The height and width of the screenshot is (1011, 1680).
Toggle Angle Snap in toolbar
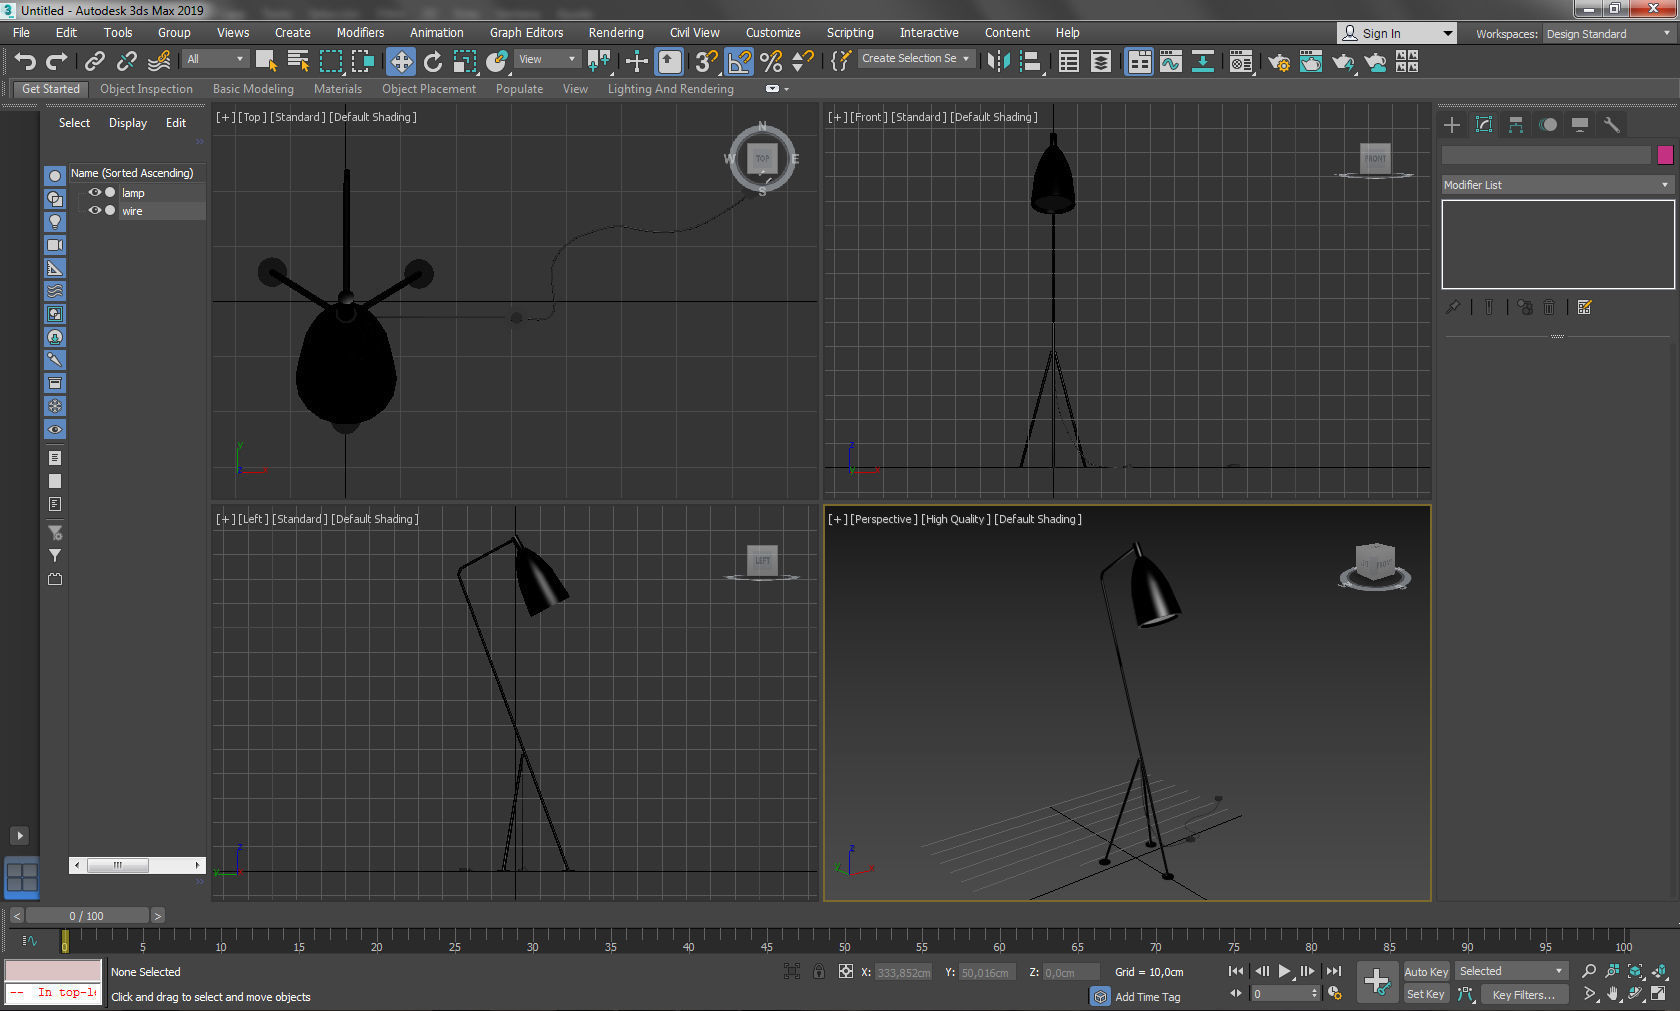pos(739,62)
